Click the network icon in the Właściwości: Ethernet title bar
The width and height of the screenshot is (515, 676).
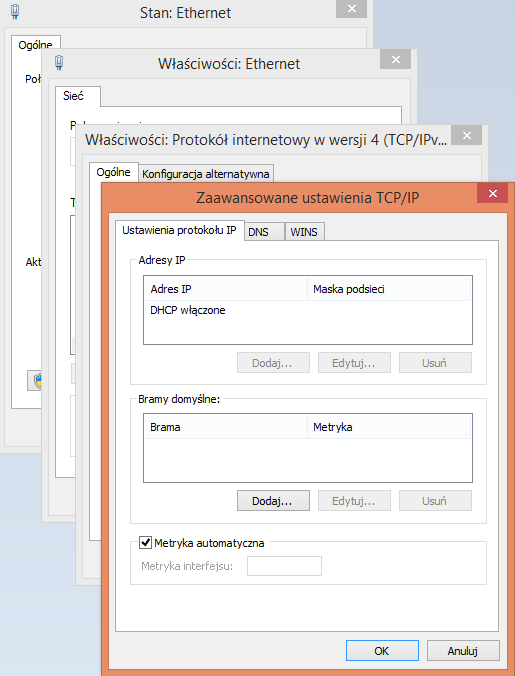point(59,63)
